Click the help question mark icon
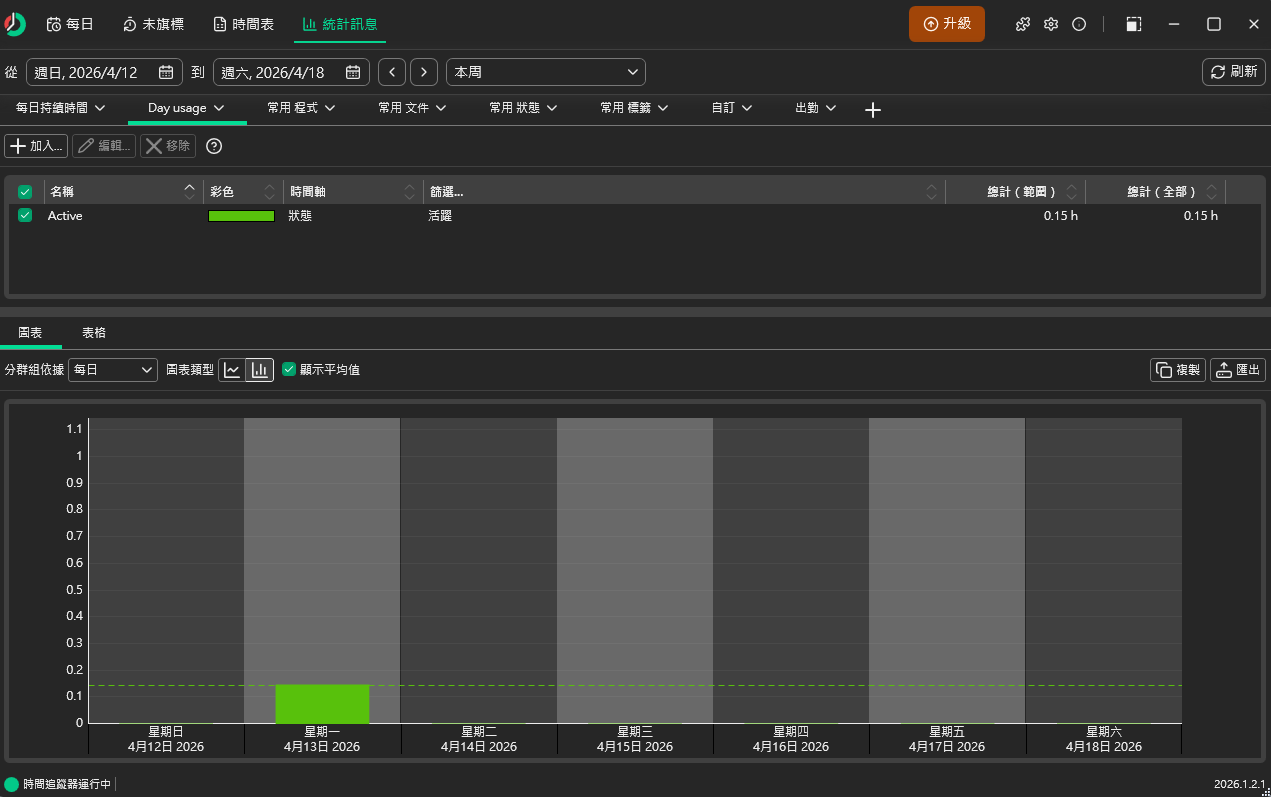Screen dimensions: 1271x797 [214, 146]
